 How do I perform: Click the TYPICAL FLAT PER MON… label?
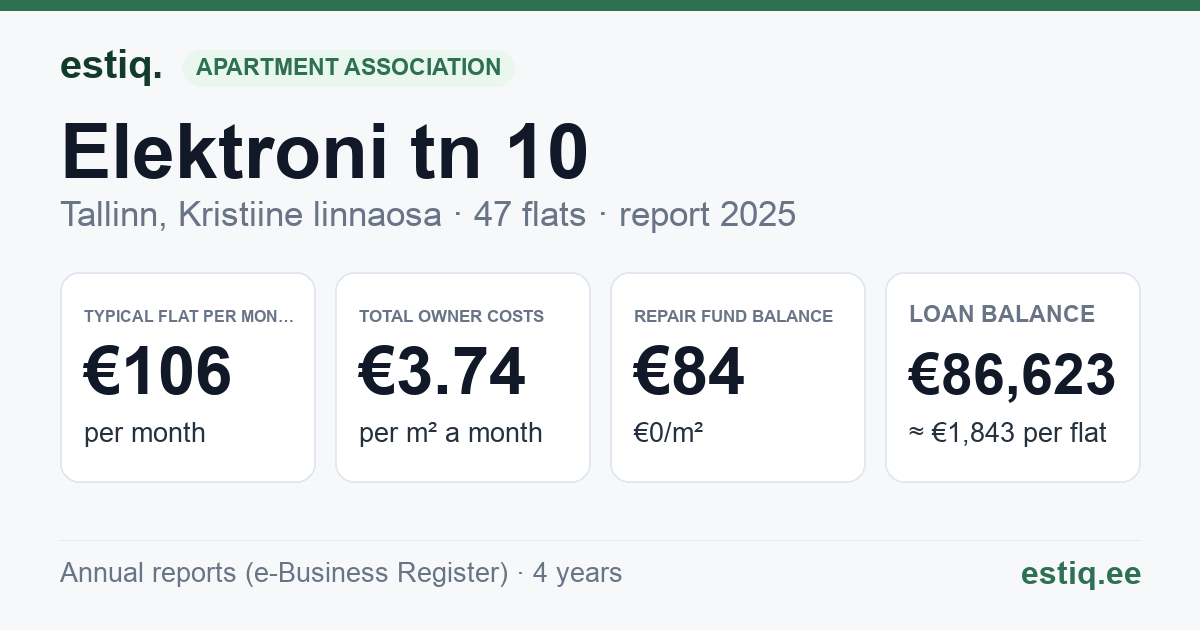click(189, 316)
